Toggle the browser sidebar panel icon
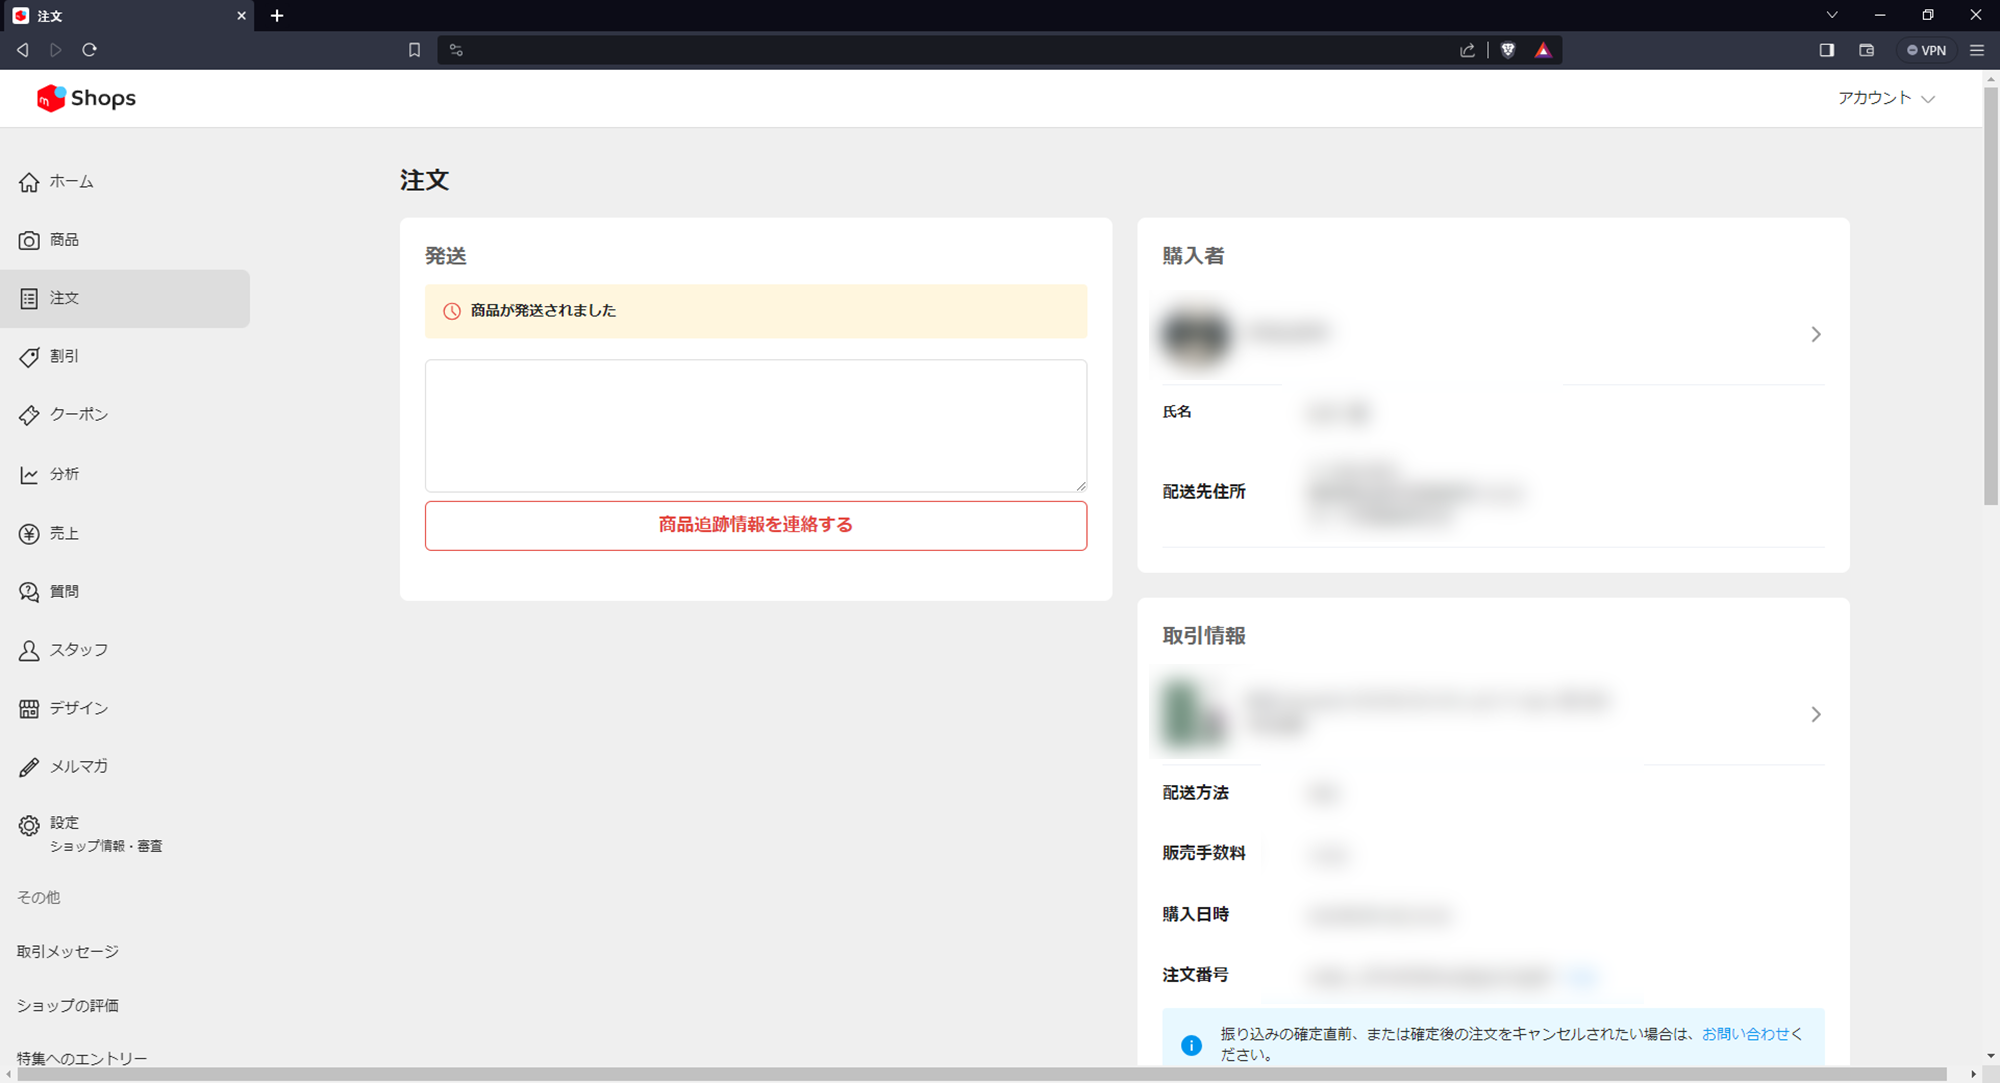The width and height of the screenshot is (2000, 1083). (x=1826, y=50)
